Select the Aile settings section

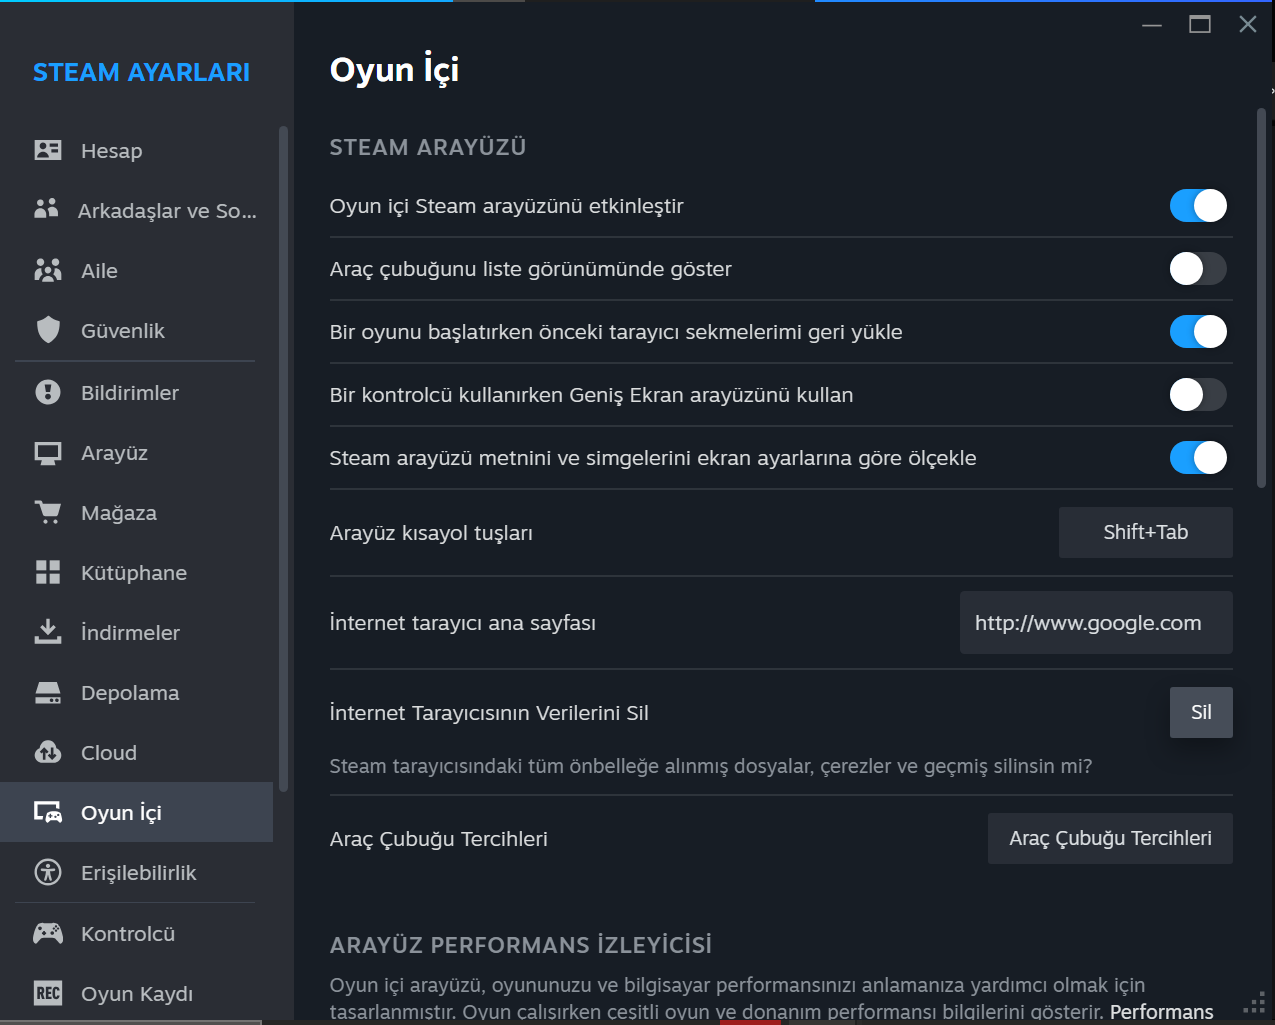[x=136, y=271]
